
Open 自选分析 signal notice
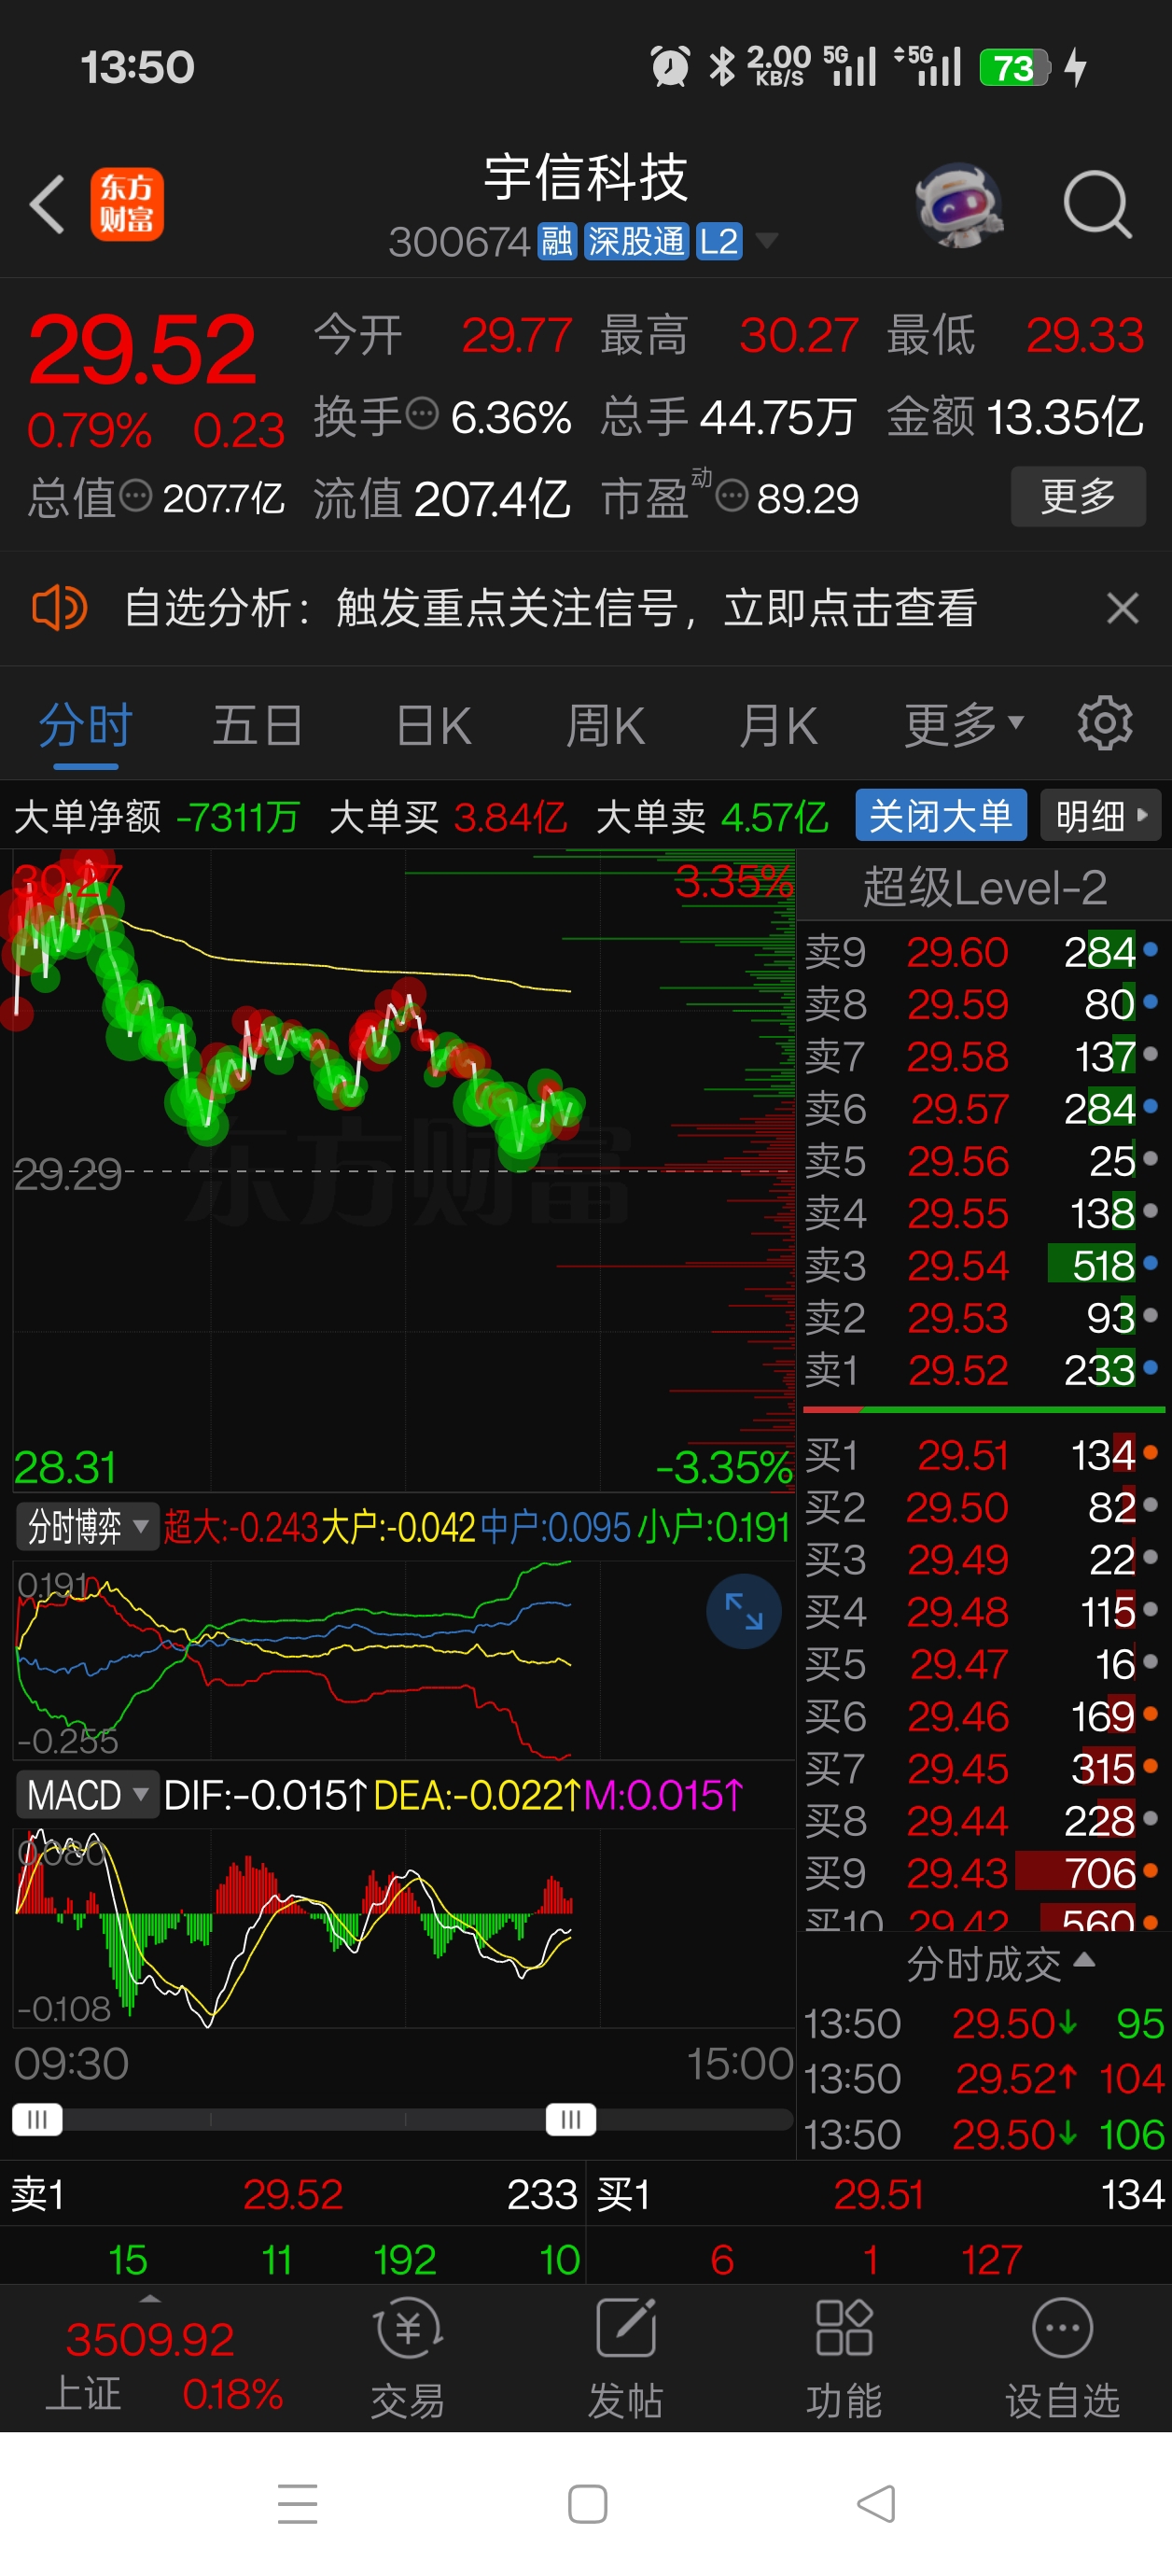coord(550,608)
